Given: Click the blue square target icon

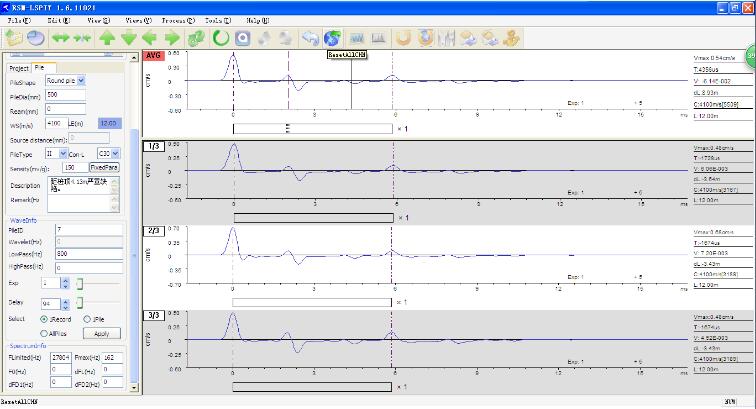Looking at the screenshot, I should point(243,38).
